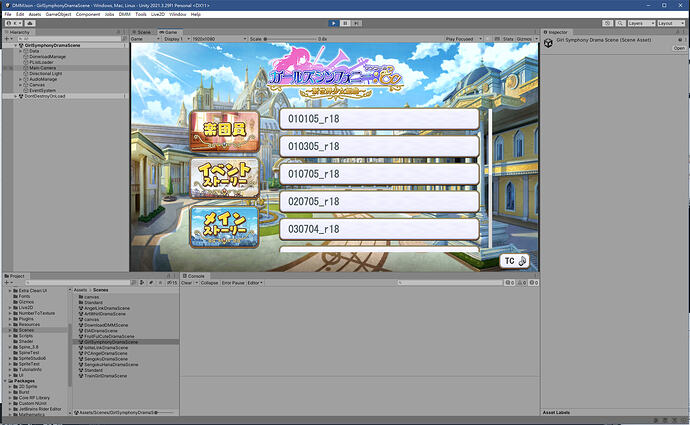Screen dimensions: 690x425
Task: Open the Layers dropdown
Action: coord(641,23)
